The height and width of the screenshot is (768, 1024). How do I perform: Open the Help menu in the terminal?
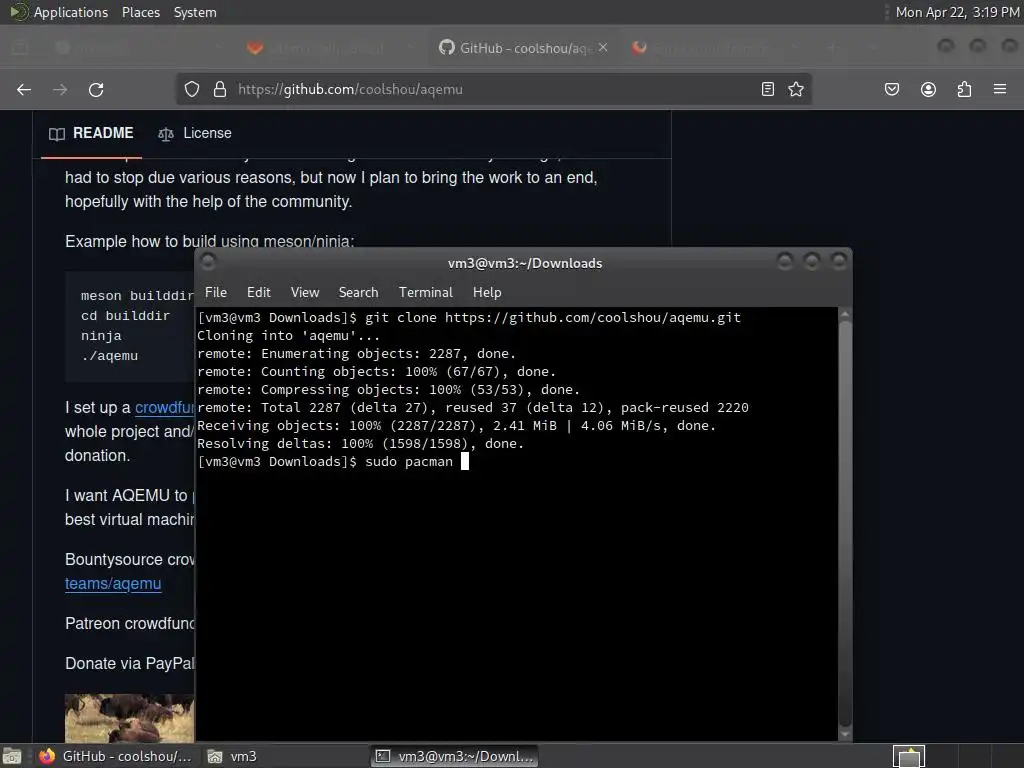(x=487, y=293)
